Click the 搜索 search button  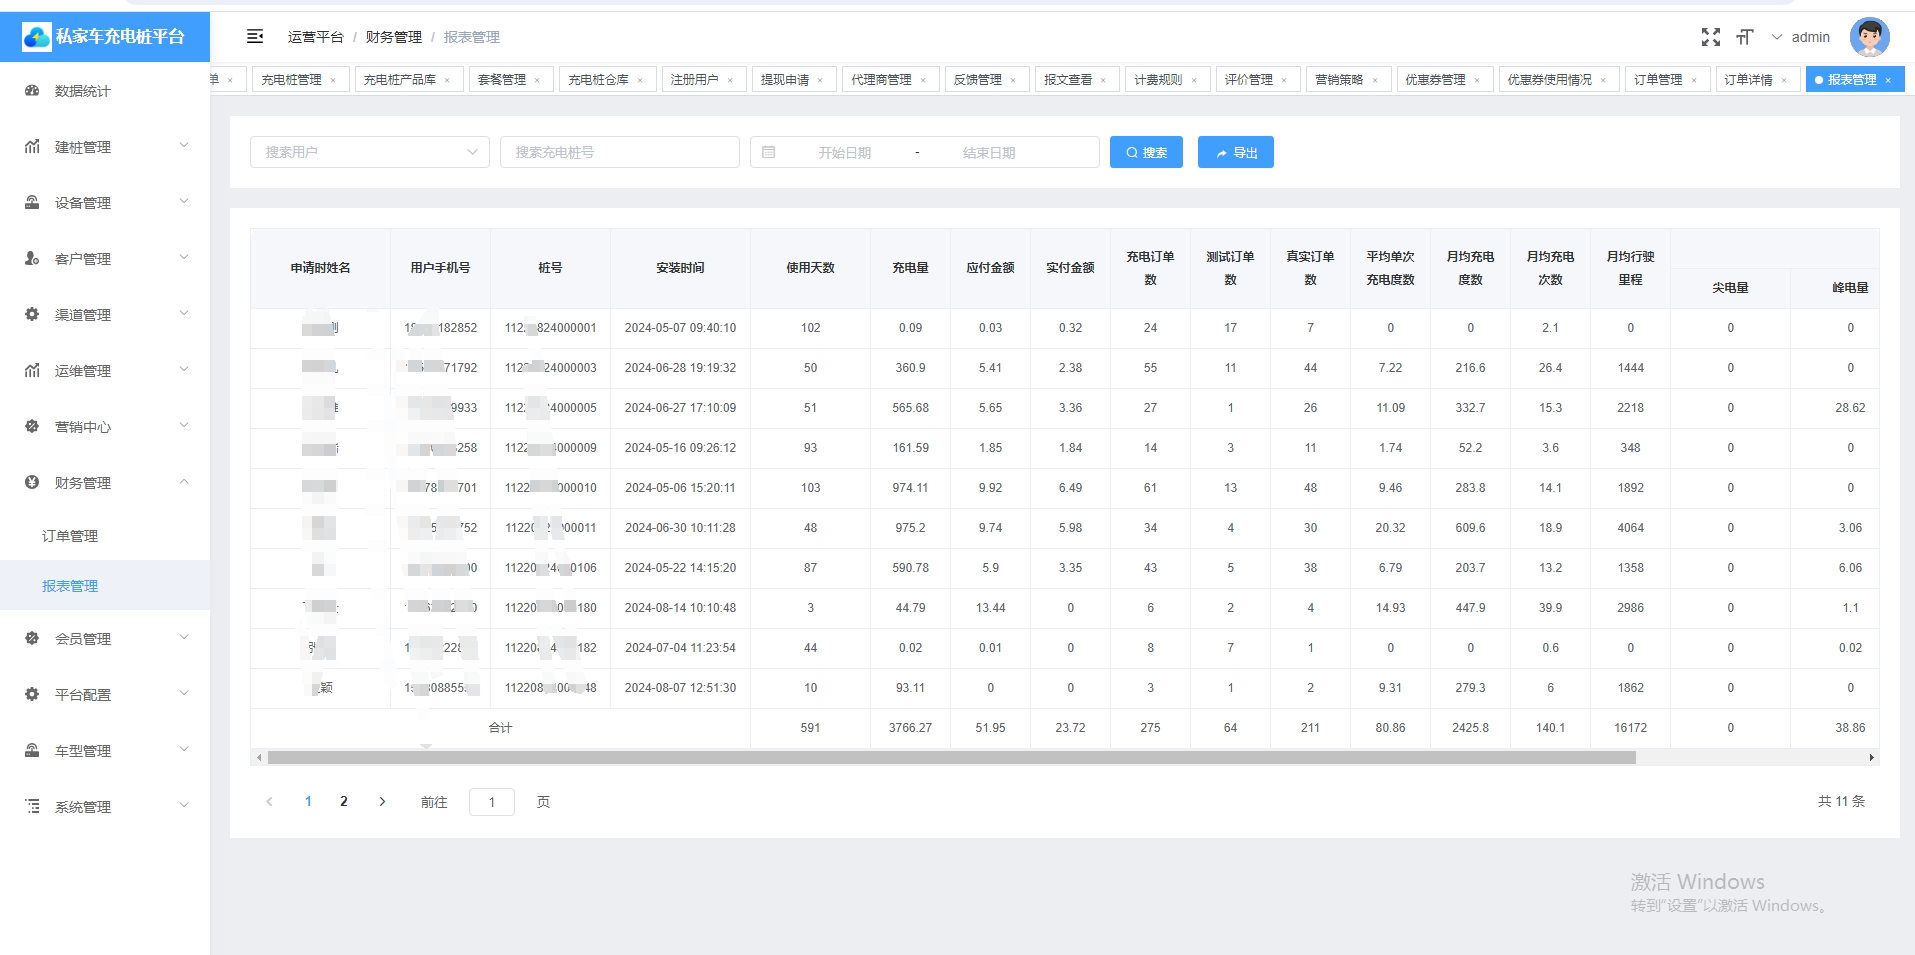(1146, 152)
